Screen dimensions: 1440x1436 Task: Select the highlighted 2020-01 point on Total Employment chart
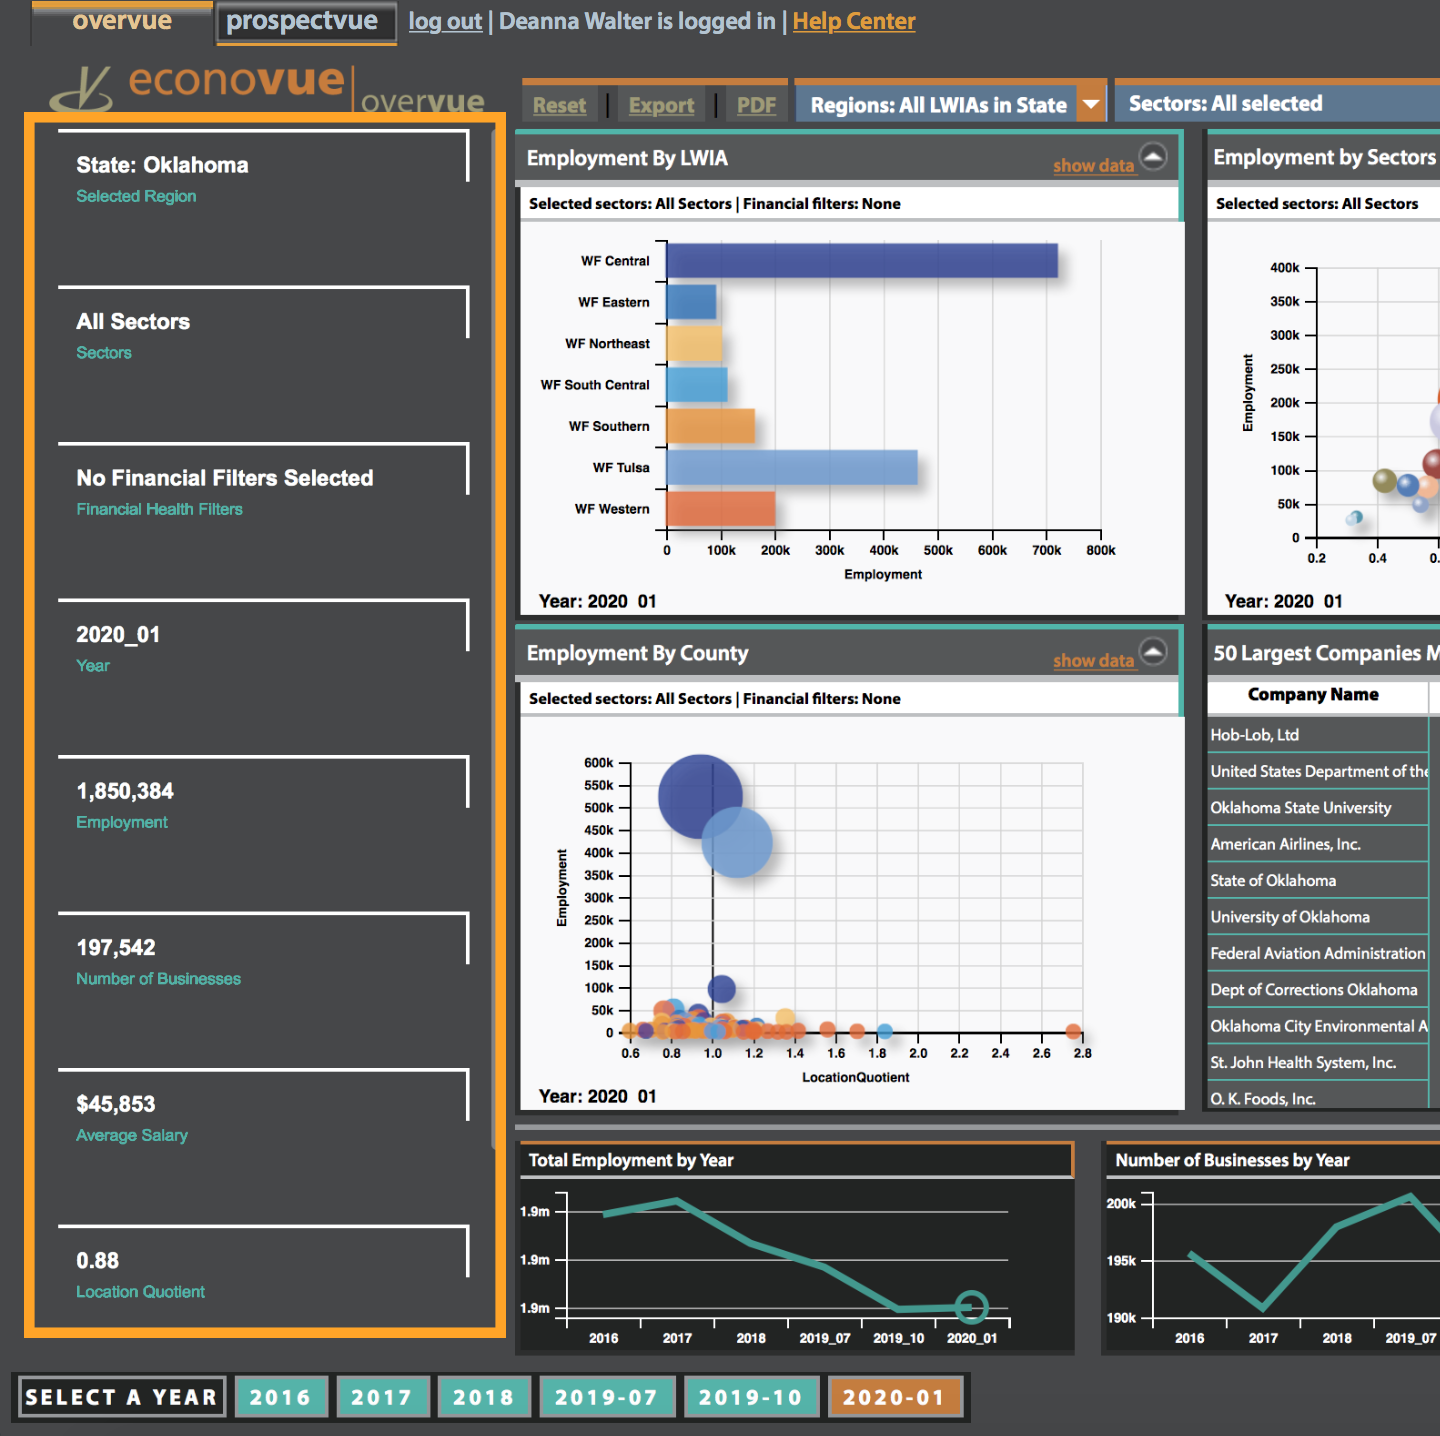tap(972, 1305)
